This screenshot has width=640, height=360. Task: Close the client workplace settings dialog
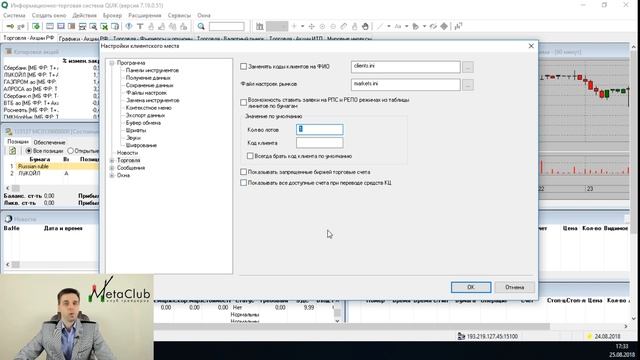[531, 46]
